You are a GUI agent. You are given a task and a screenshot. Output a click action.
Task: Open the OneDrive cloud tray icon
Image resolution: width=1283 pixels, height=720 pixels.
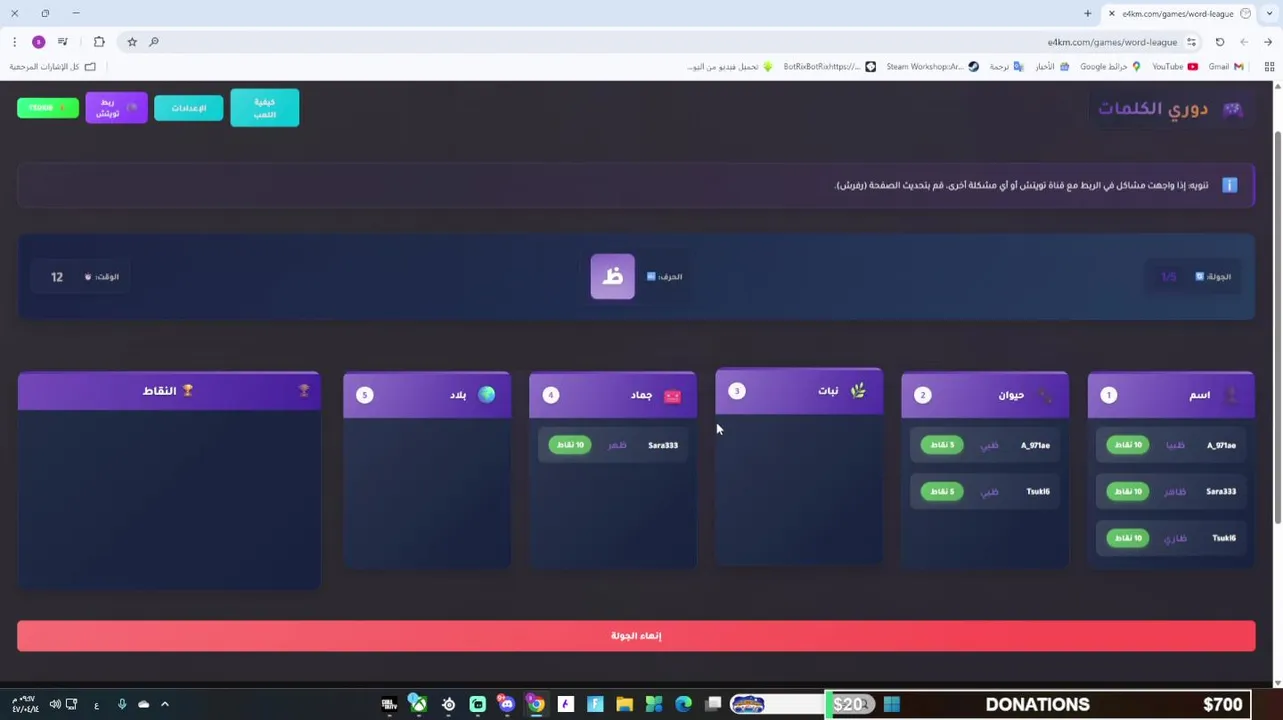click(143, 705)
